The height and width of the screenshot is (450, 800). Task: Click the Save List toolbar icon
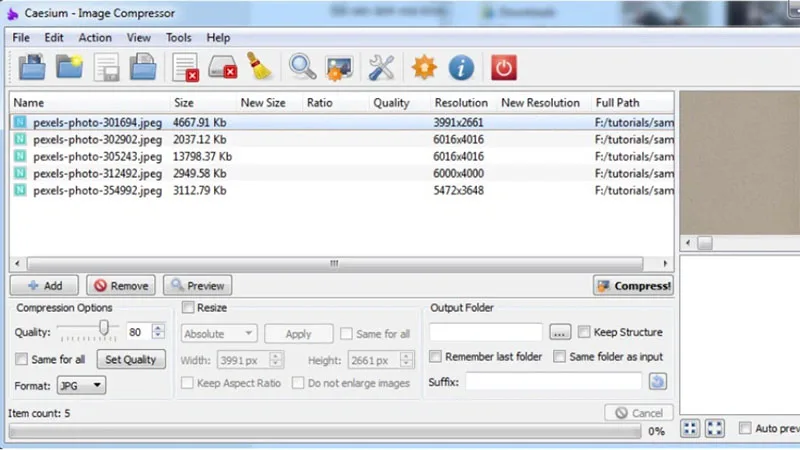(107, 67)
